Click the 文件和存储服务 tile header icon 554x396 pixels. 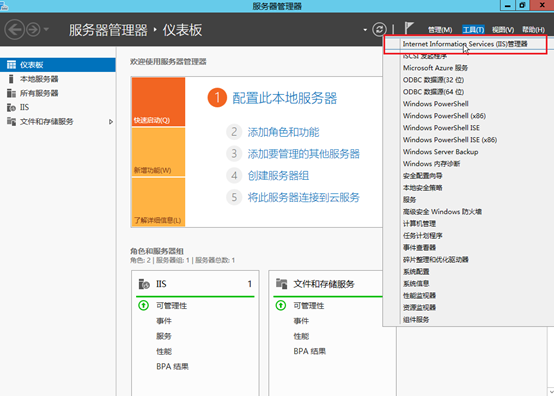tap(281, 283)
